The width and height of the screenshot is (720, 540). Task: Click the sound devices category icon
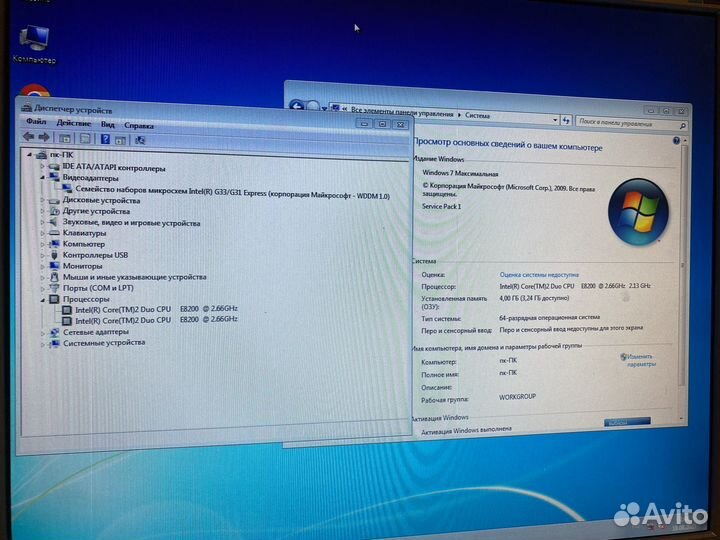point(54,222)
